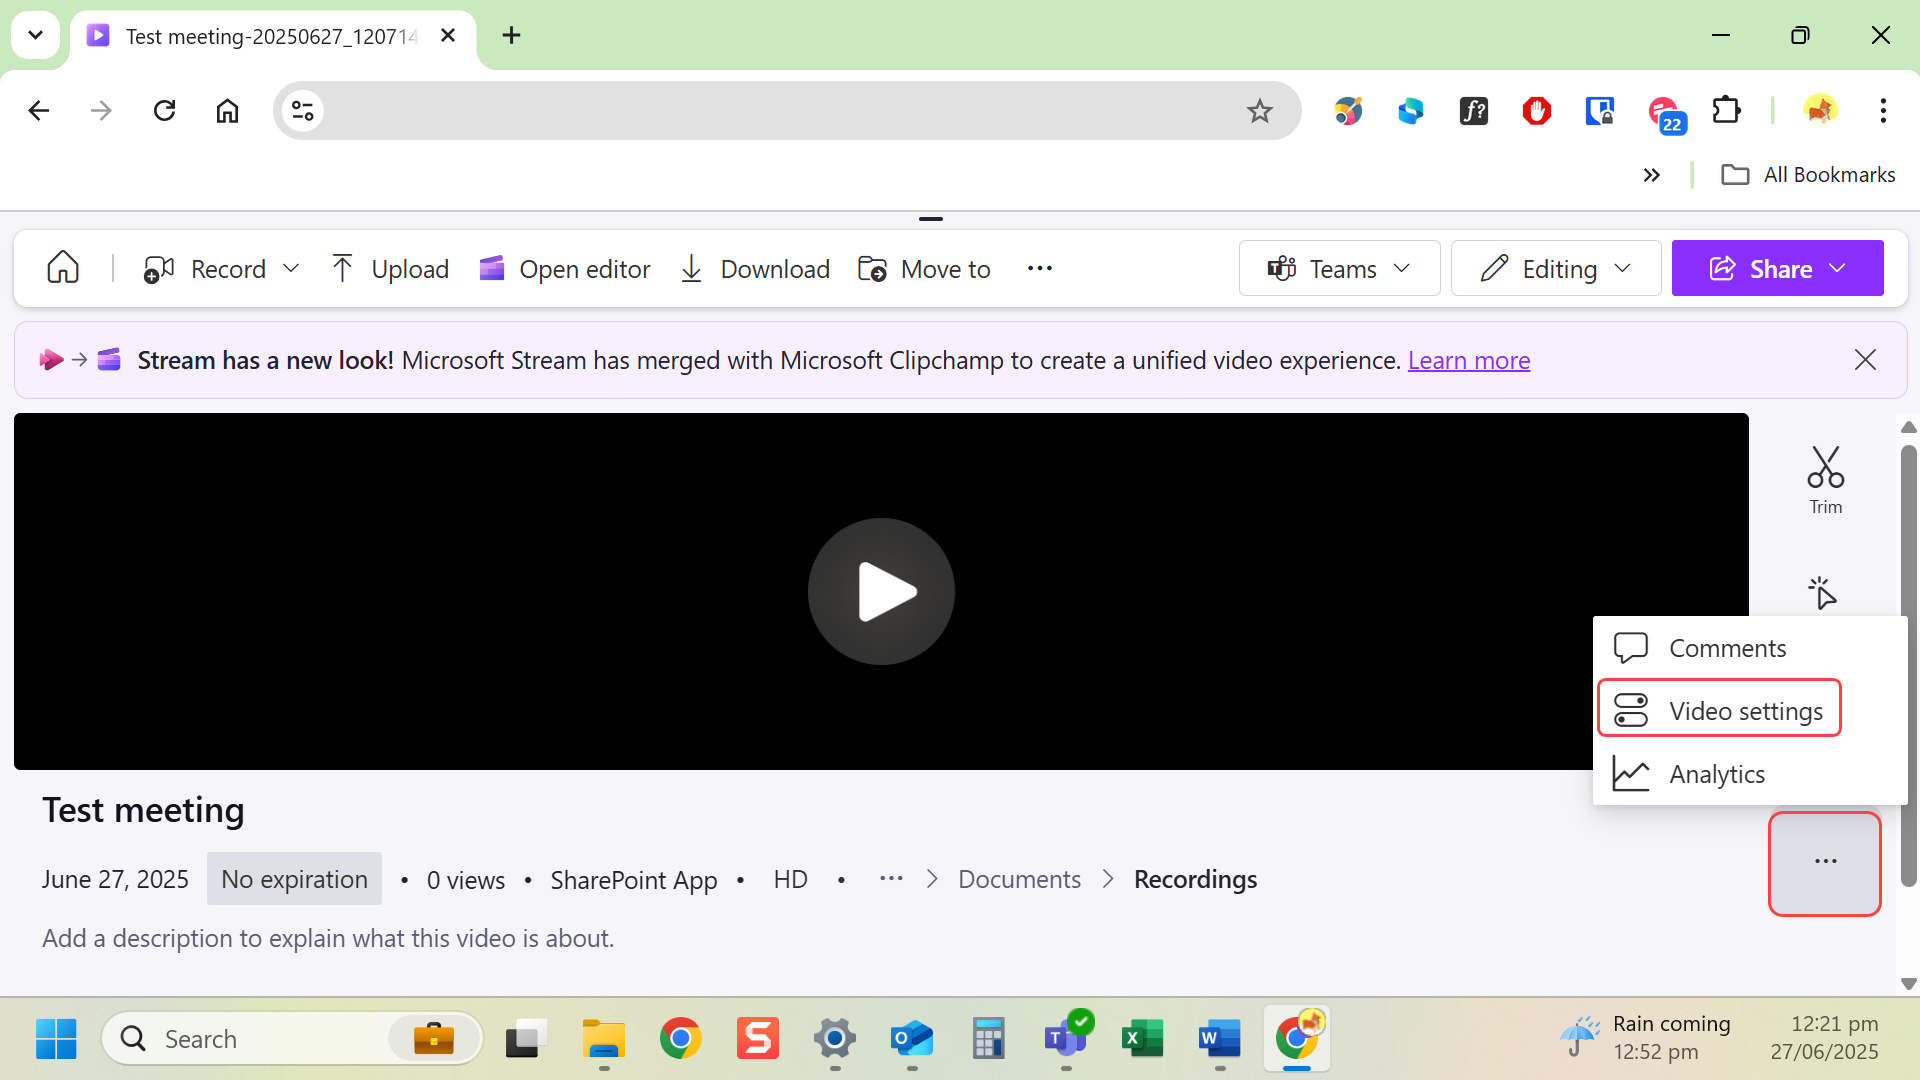
Task: Expand breadcrumb ellipsis before Documents
Action: [891, 879]
